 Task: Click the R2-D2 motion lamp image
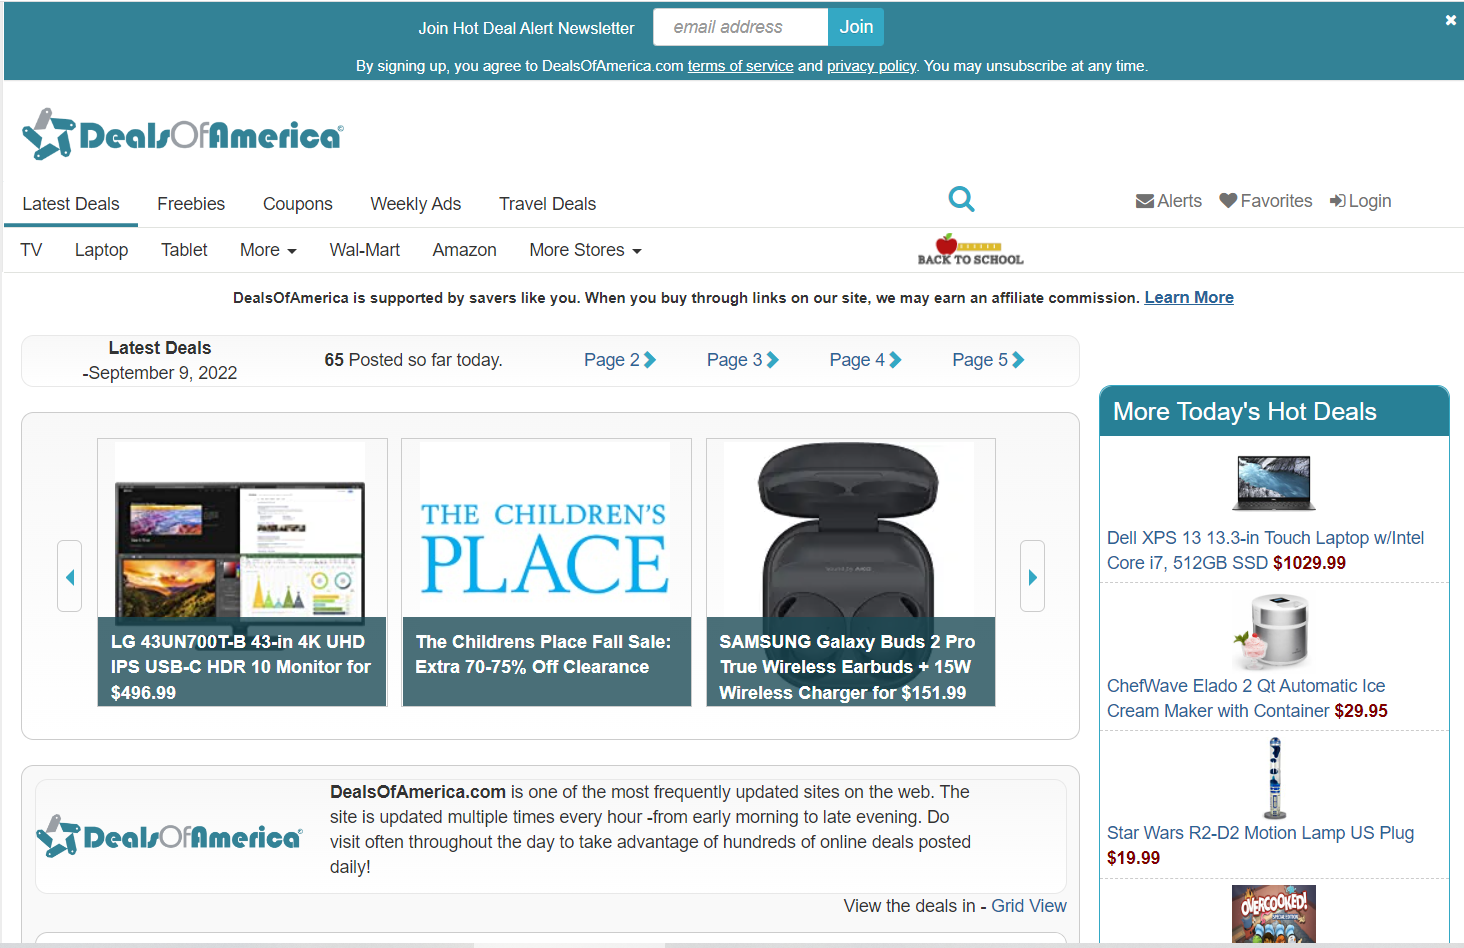coord(1275,778)
